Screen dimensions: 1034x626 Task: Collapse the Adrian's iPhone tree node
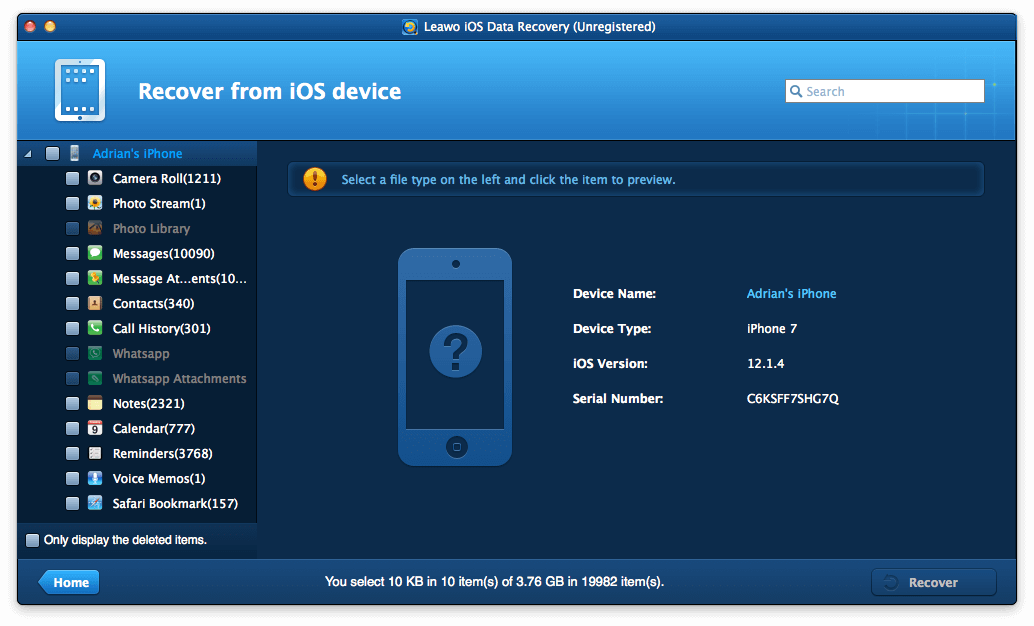28,154
